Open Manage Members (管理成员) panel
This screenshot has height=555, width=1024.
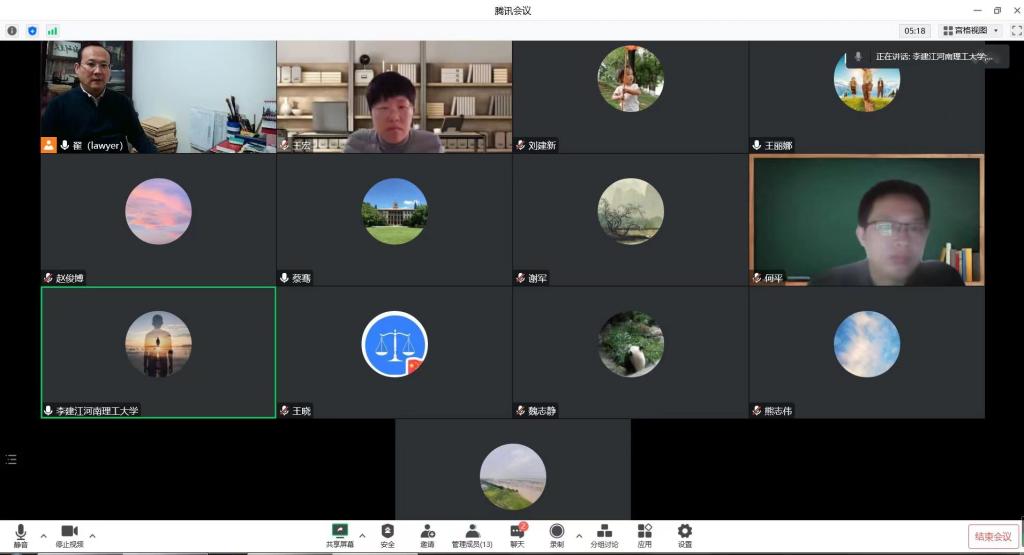471,535
